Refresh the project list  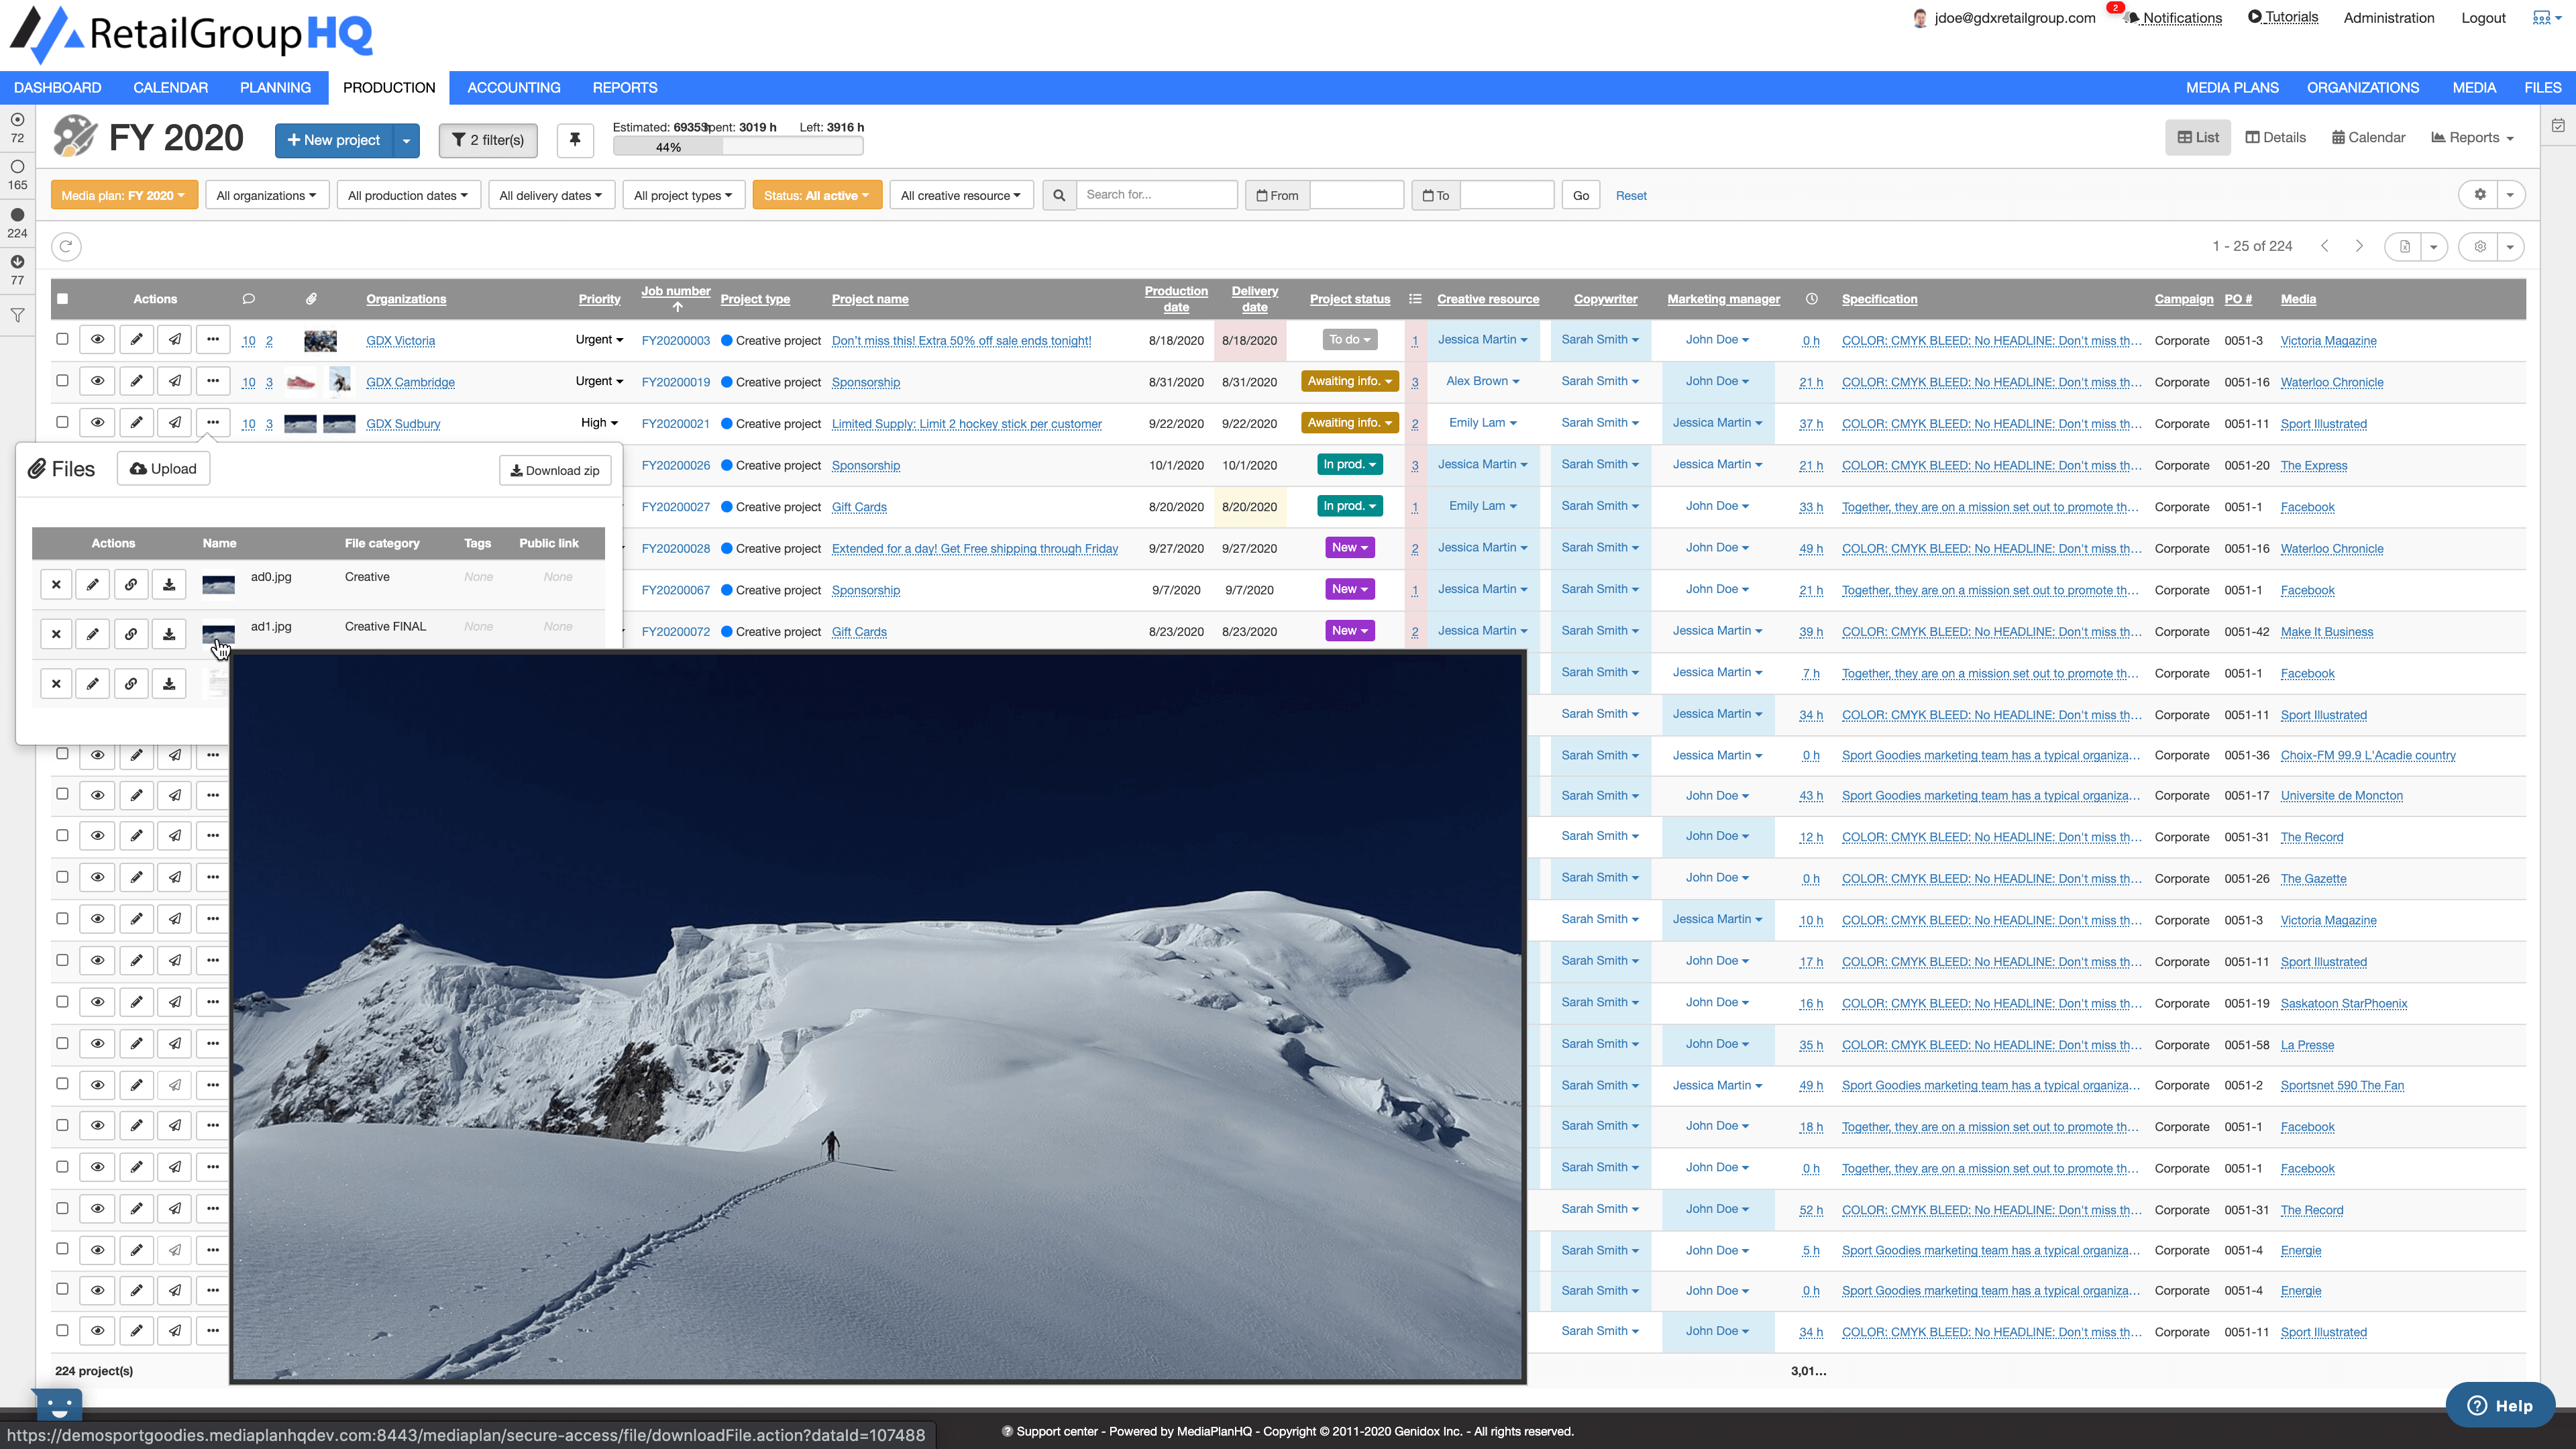(x=66, y=246)
